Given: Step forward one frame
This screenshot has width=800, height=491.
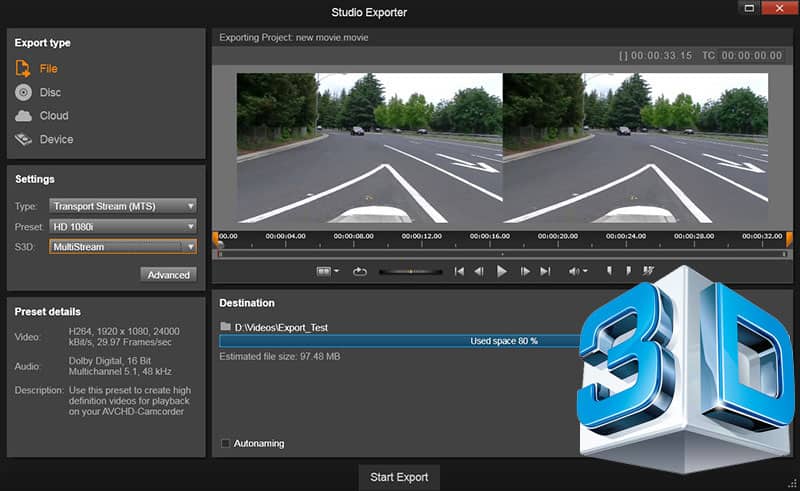Looking at the screenshot, I should 525,271.
